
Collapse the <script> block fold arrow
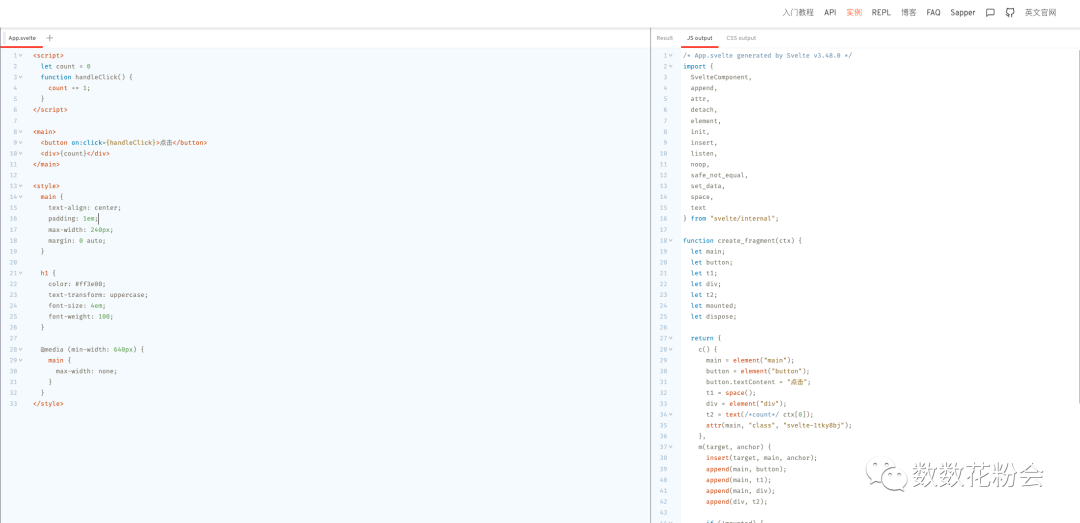(21, 55)
